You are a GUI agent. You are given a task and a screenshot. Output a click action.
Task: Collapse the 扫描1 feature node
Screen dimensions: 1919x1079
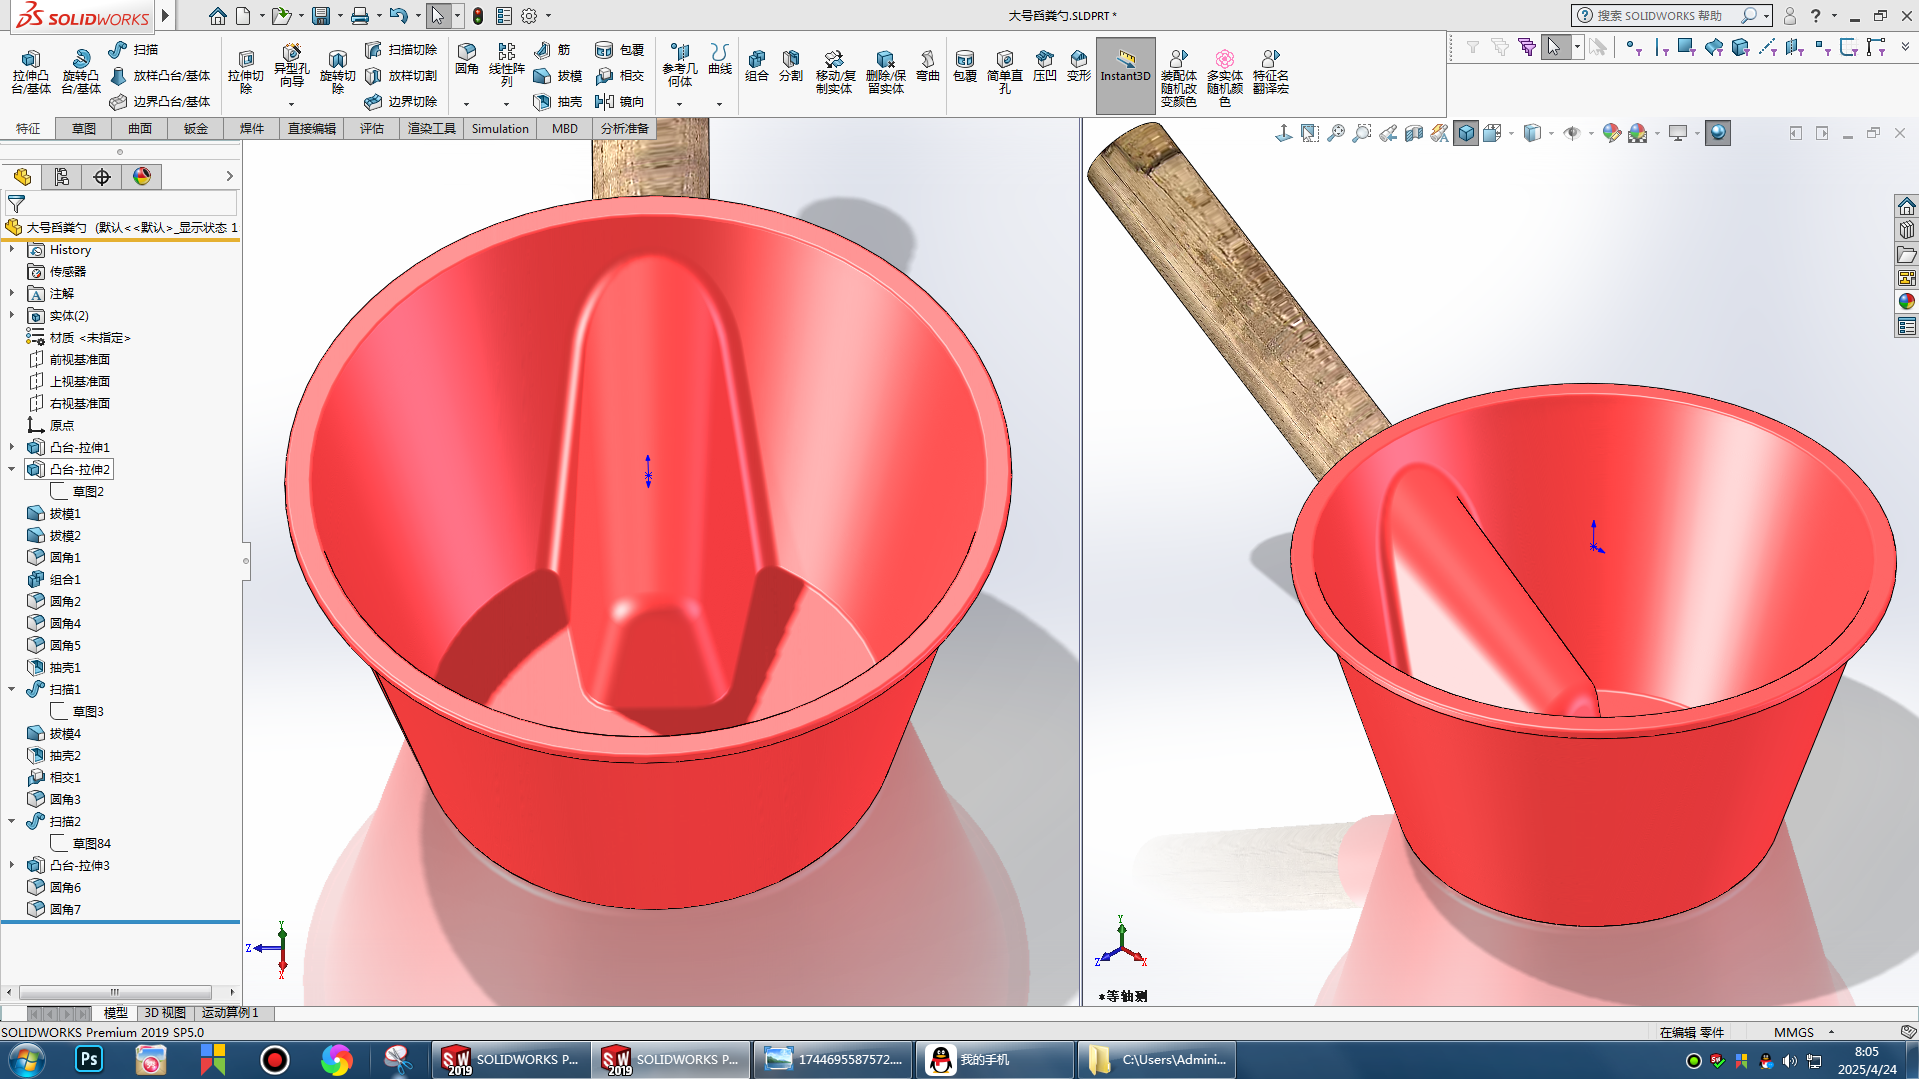12,689
